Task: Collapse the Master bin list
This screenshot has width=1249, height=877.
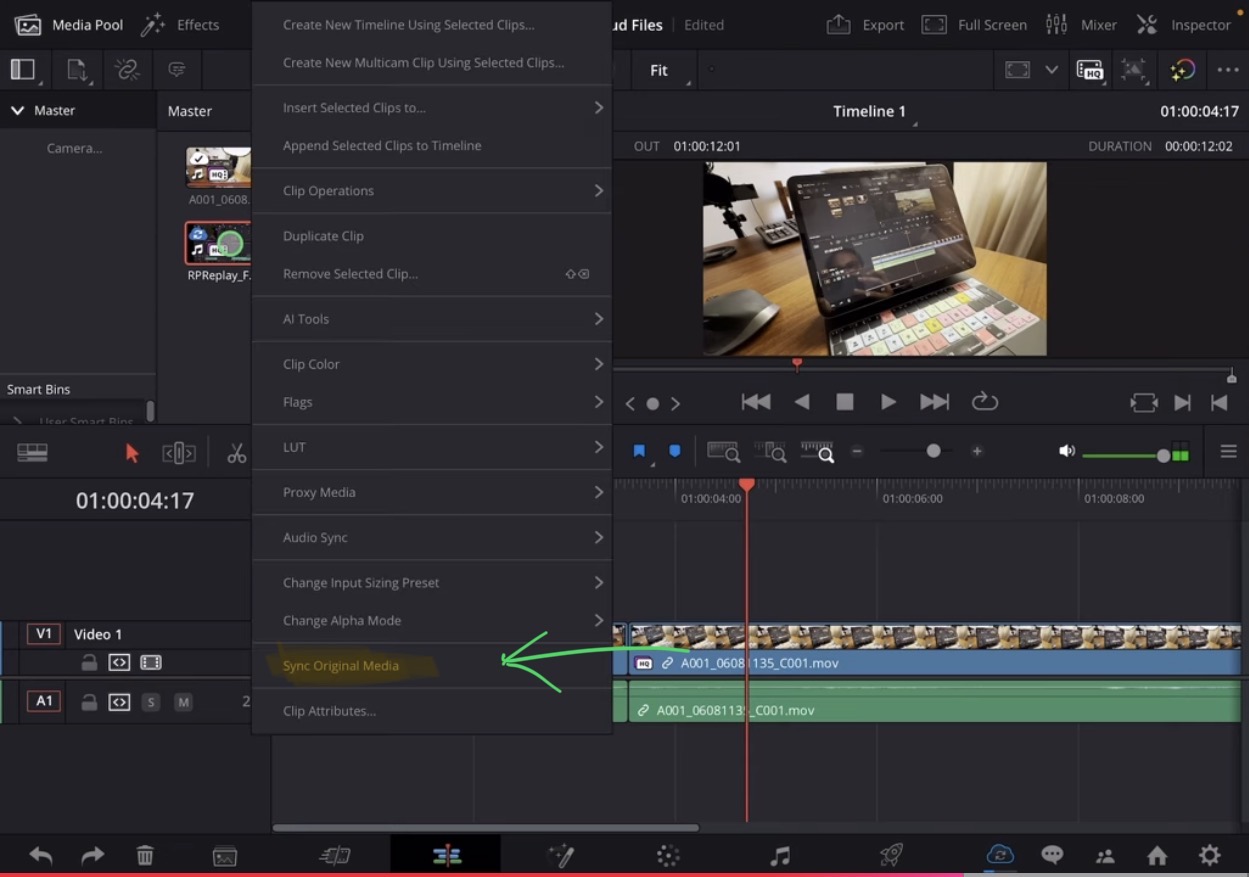Action: point(17,110)
